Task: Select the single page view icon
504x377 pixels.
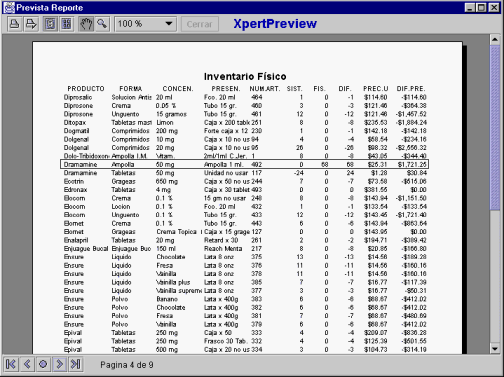Action: [x=50, y=24]
